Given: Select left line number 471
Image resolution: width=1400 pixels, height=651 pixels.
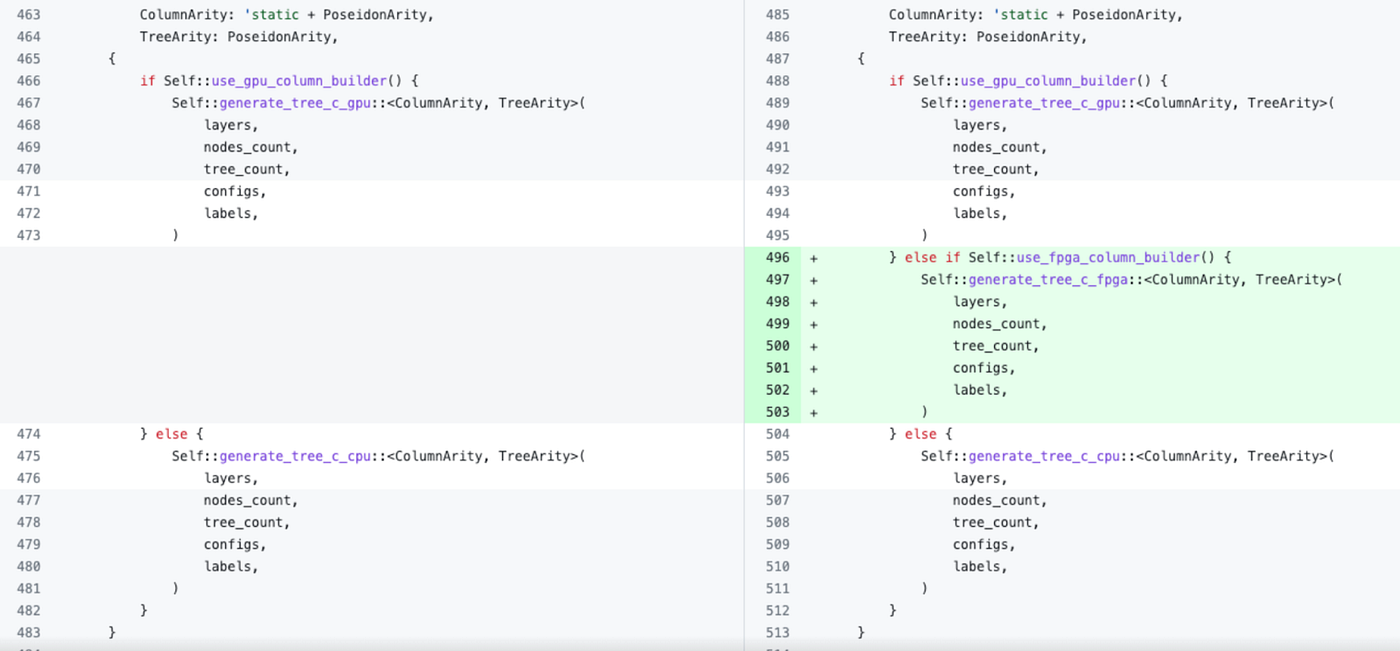Looking at the screenshot, I should 28,191.
